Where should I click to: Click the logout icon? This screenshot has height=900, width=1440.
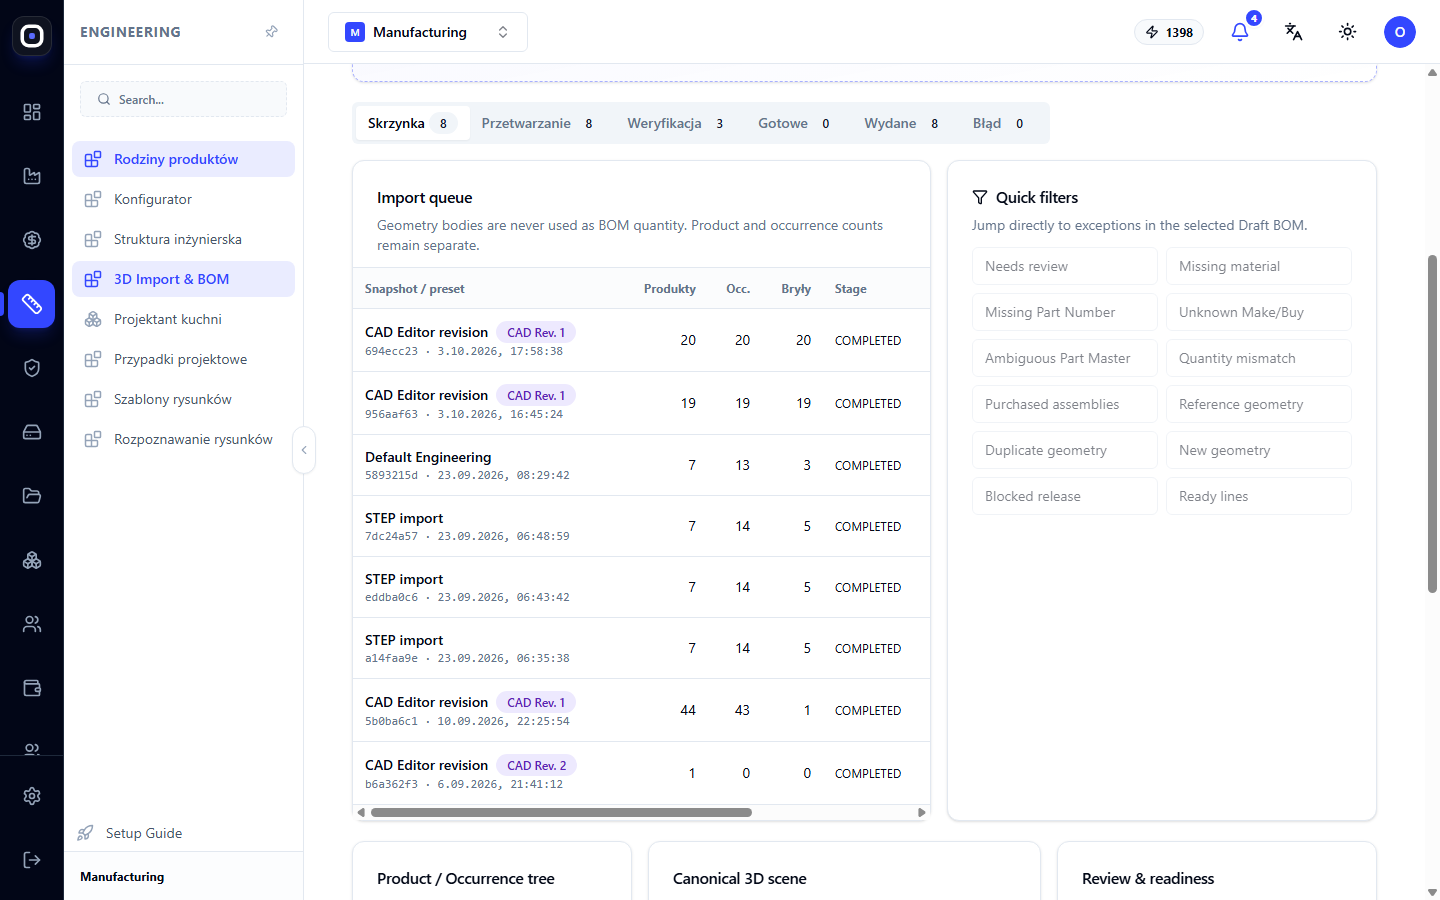click(32, 860)
